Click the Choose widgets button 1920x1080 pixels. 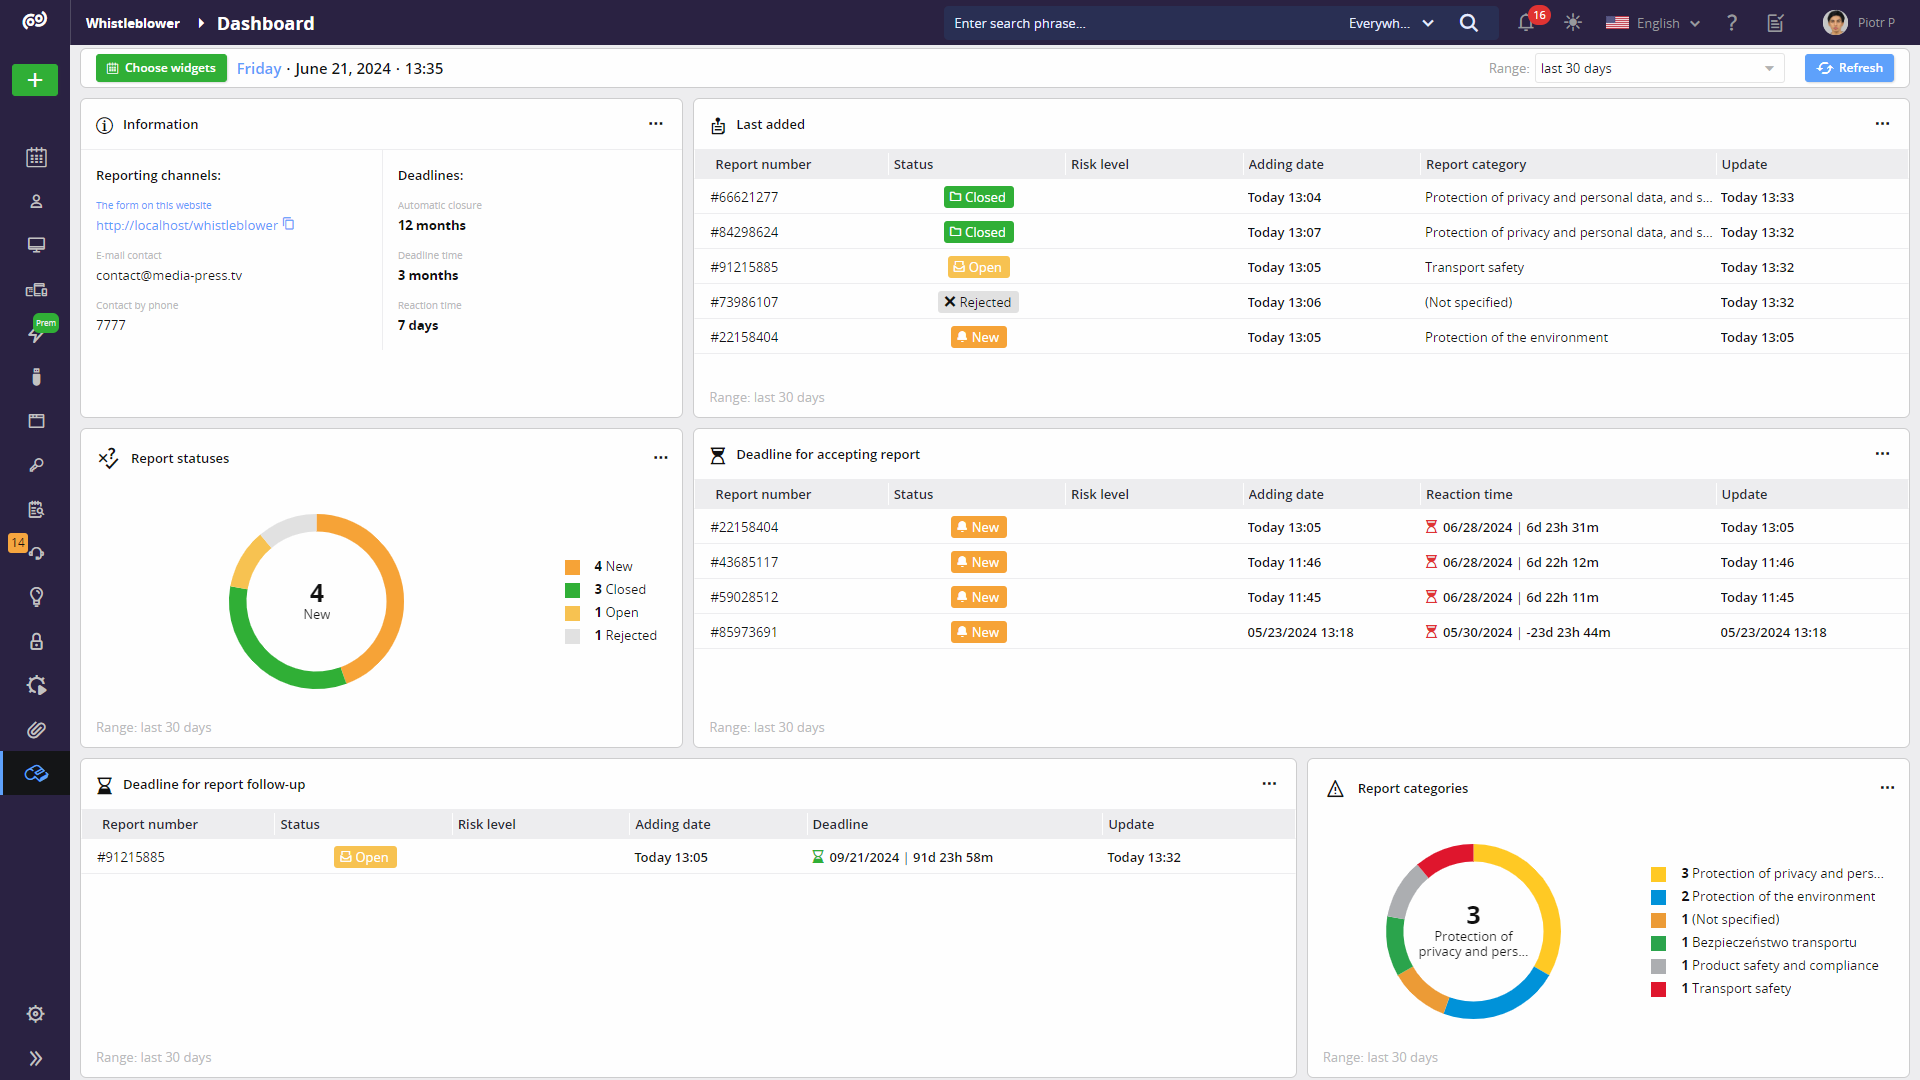[x=161, y=68]
